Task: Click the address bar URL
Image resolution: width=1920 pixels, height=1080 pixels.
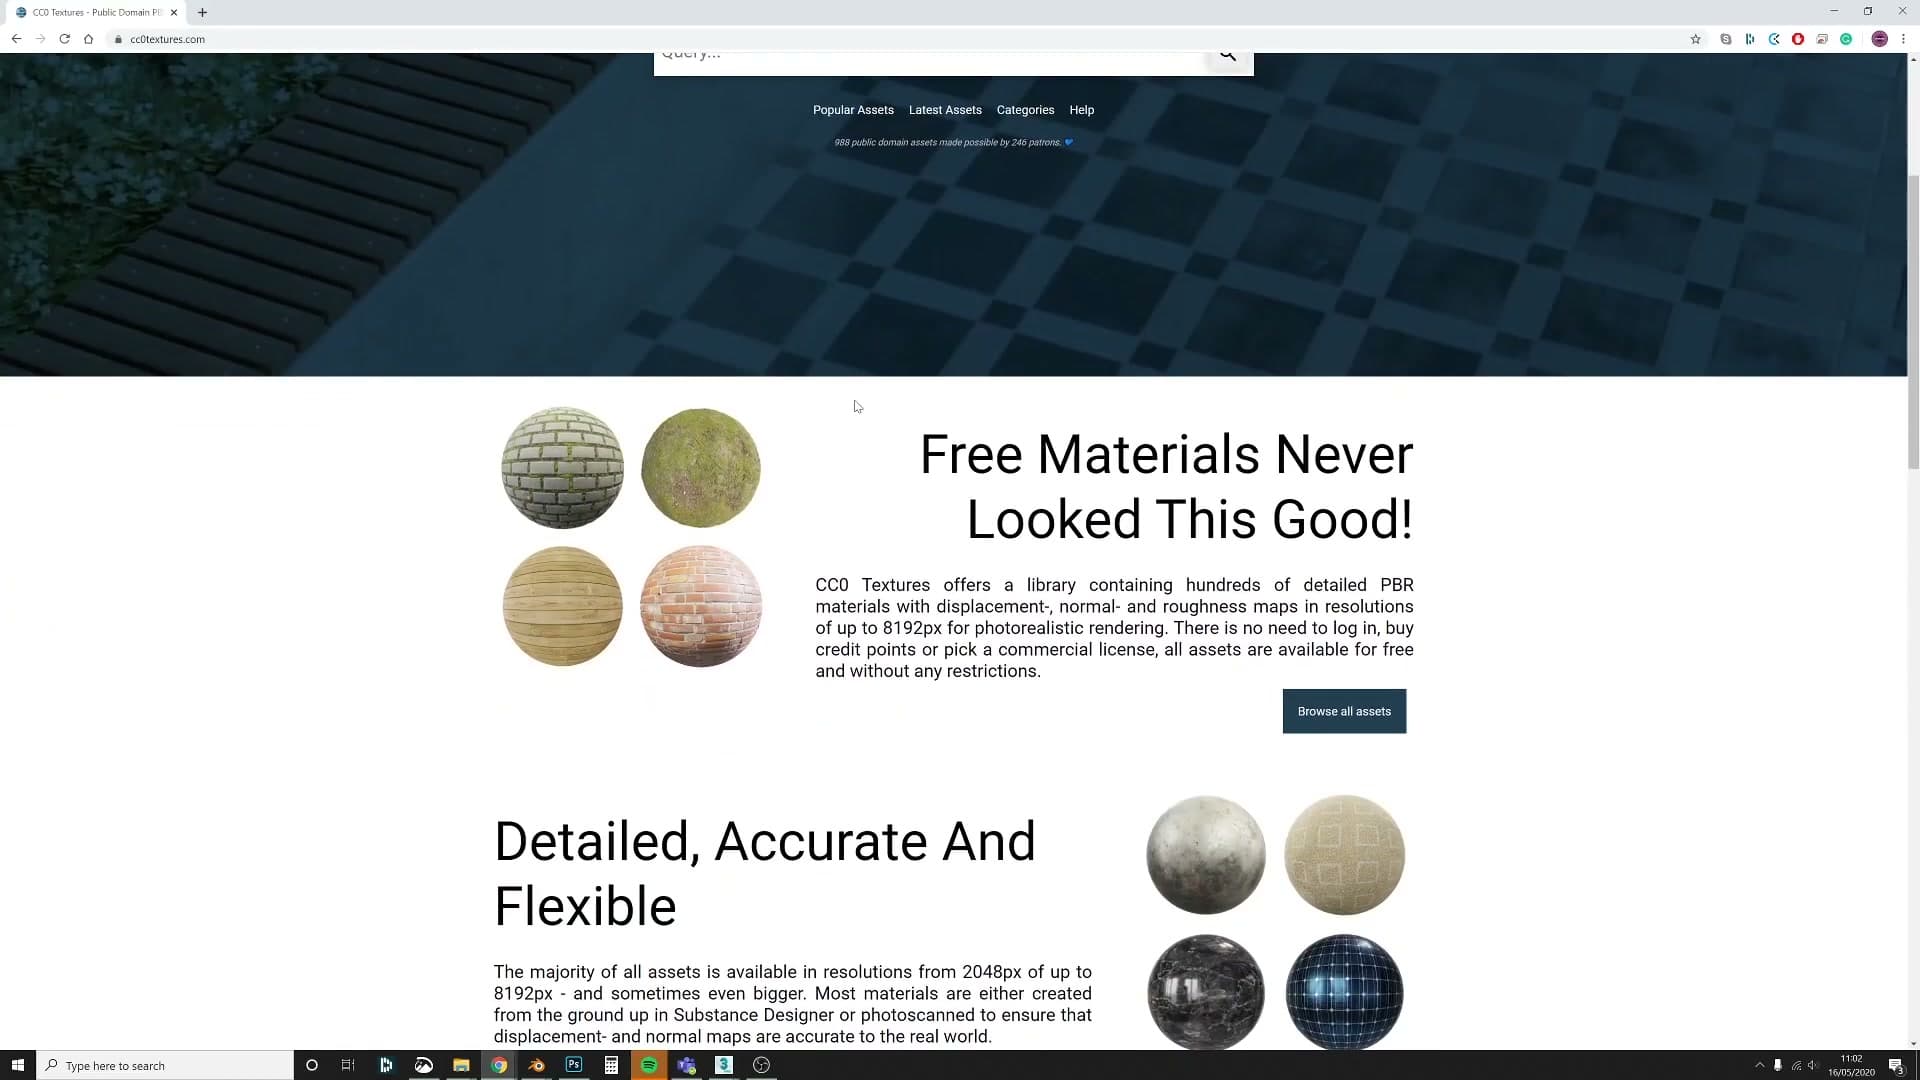Action: 167,39
